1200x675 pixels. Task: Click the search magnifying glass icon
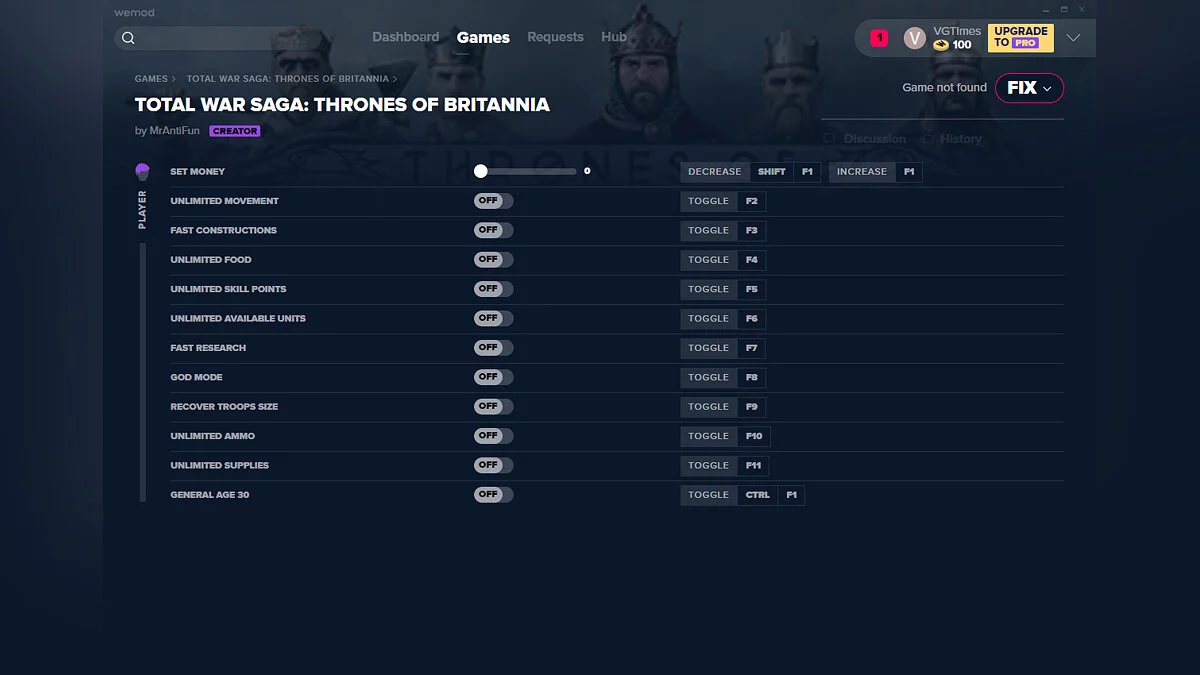point(128,37)
